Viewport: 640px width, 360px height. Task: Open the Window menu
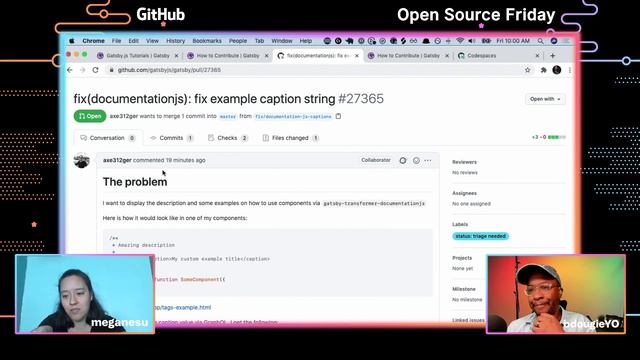coord(282,41)
